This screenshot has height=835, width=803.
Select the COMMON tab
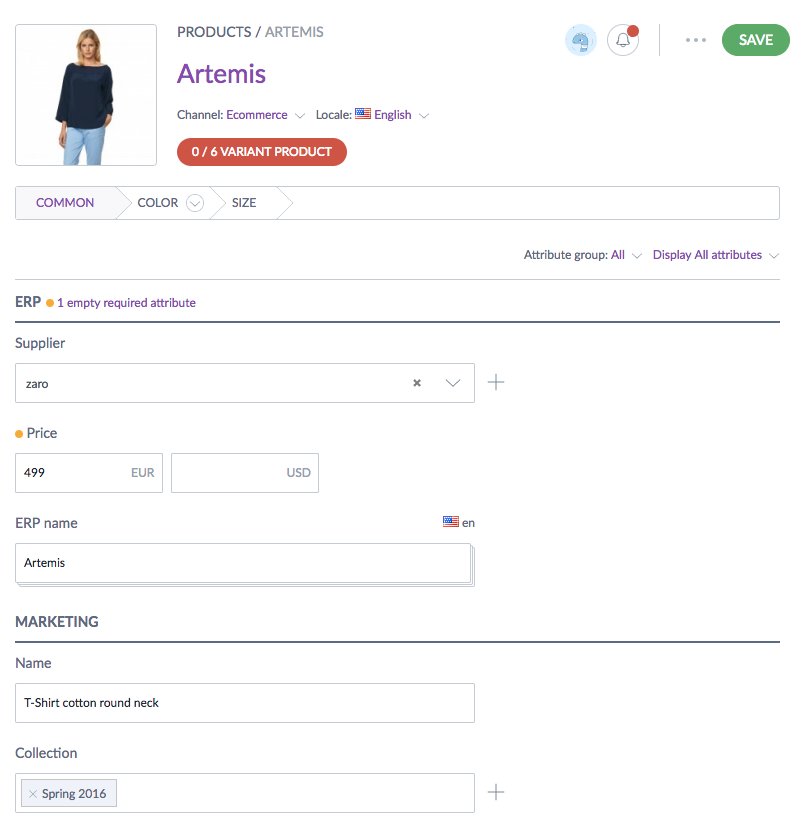(x=65, y=203)
